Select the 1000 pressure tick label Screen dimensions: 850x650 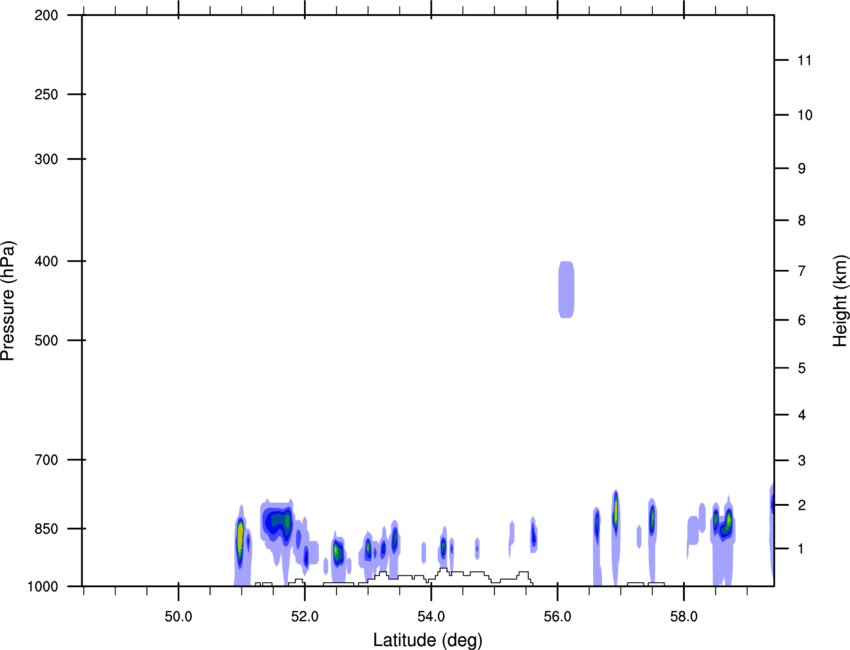point(43,587)
